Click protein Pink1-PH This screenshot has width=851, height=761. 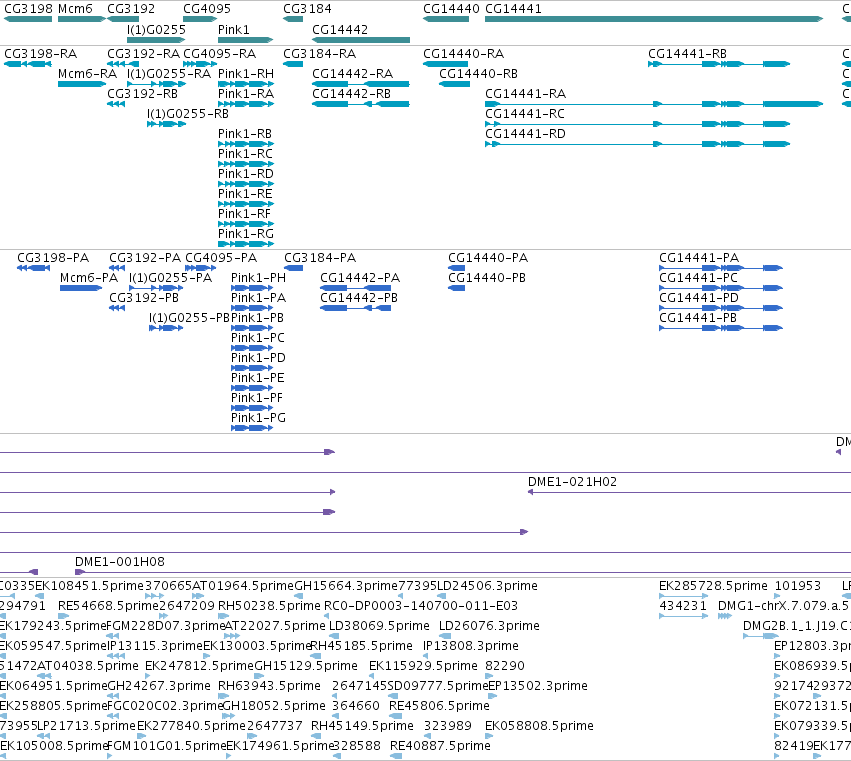258,278
